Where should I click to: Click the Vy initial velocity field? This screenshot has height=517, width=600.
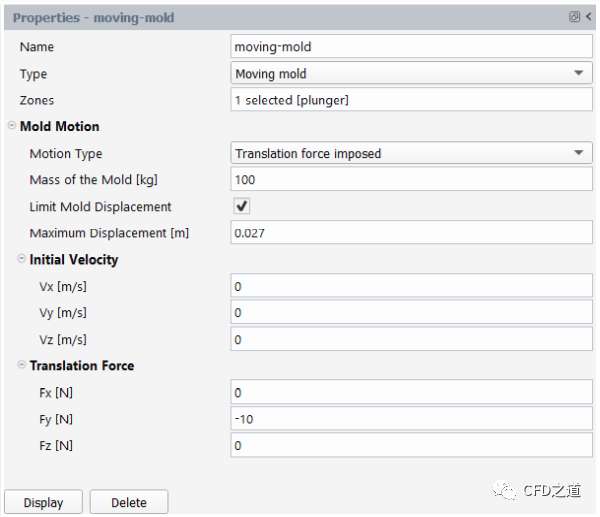click(411, 313)
